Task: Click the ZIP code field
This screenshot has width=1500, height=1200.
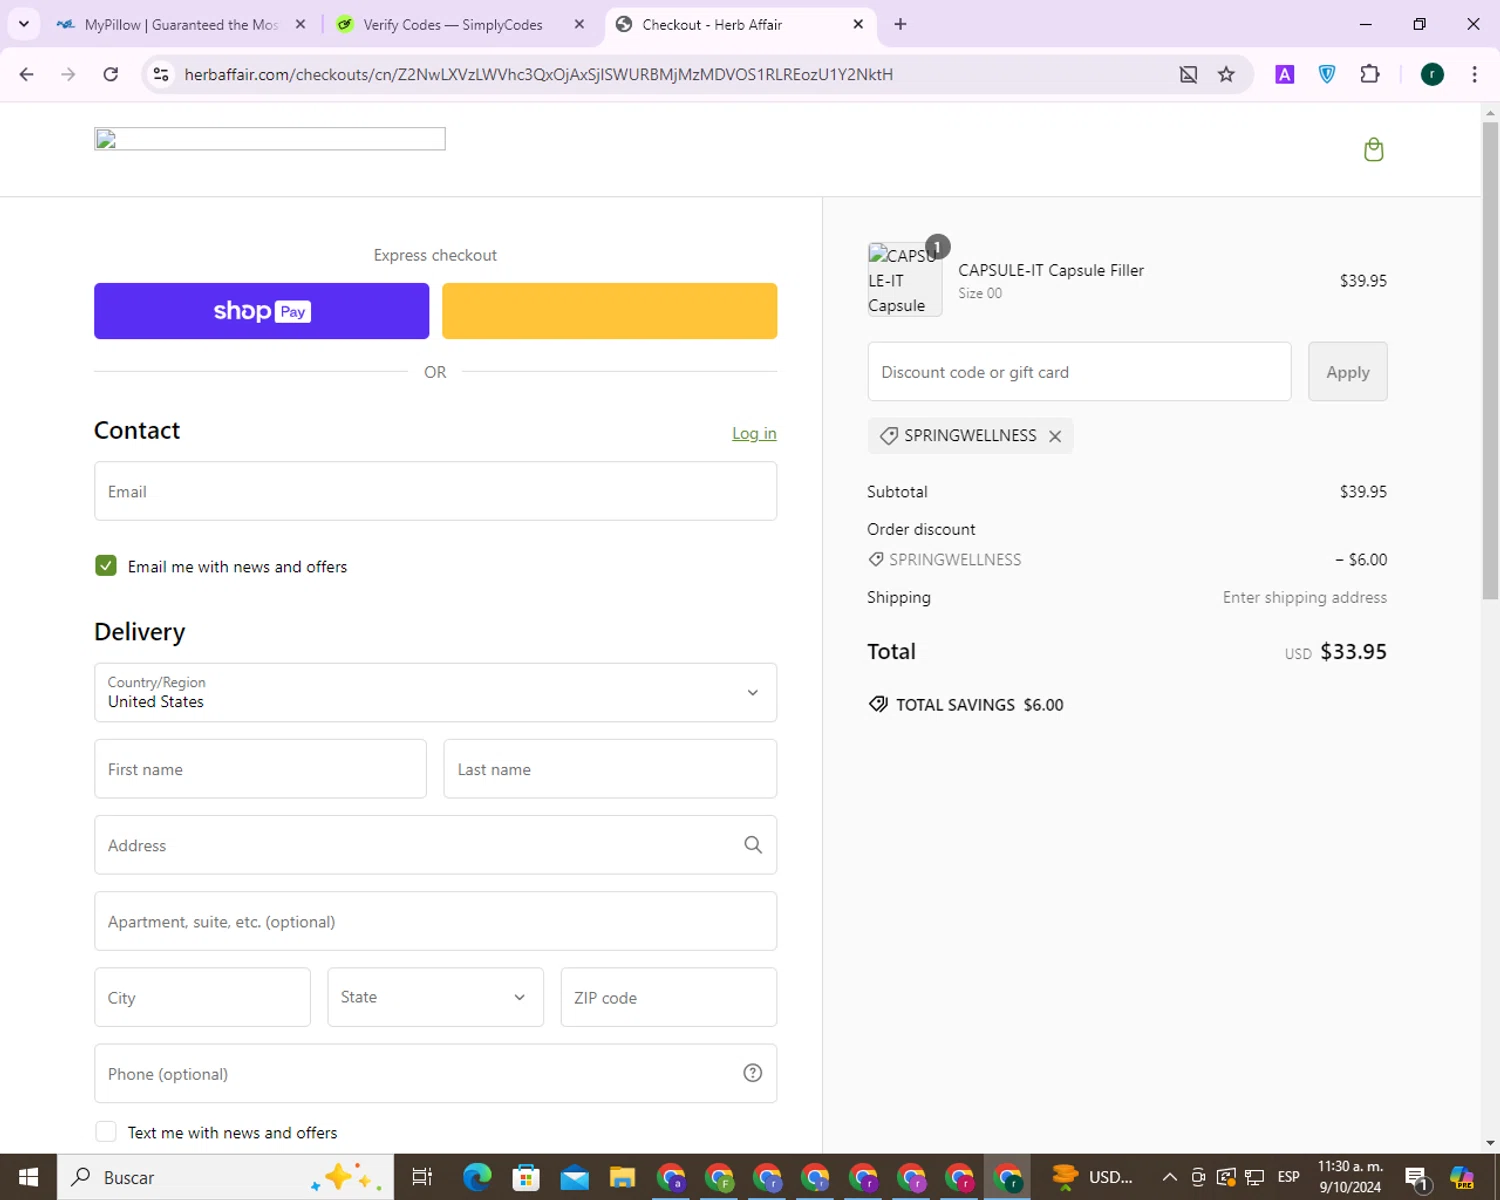Action: (668, 997)
